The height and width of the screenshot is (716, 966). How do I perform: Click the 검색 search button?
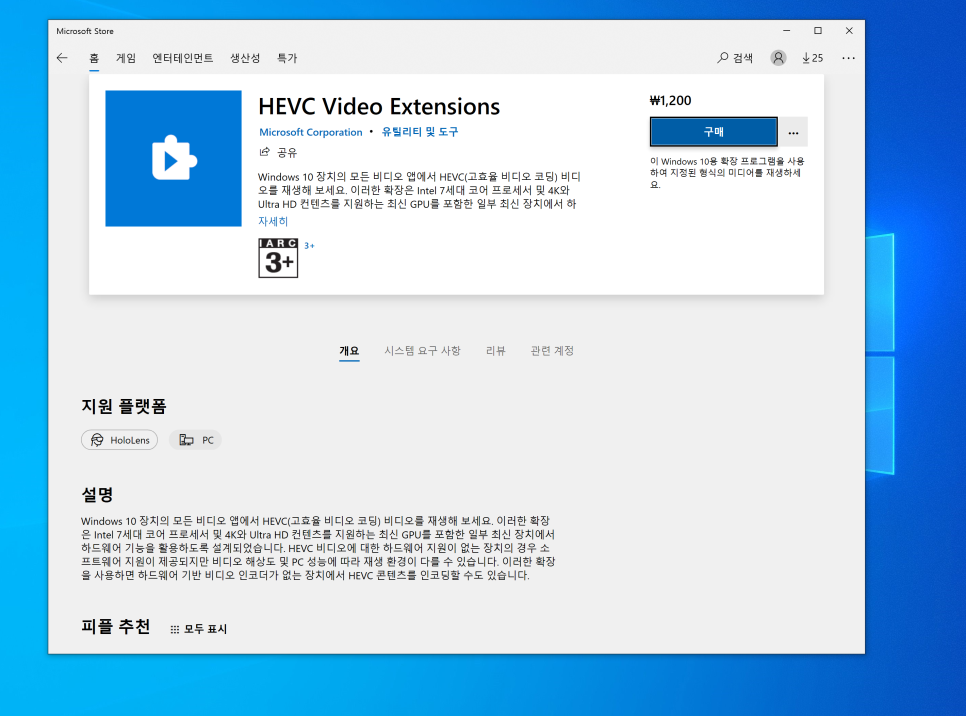(735, 58)
